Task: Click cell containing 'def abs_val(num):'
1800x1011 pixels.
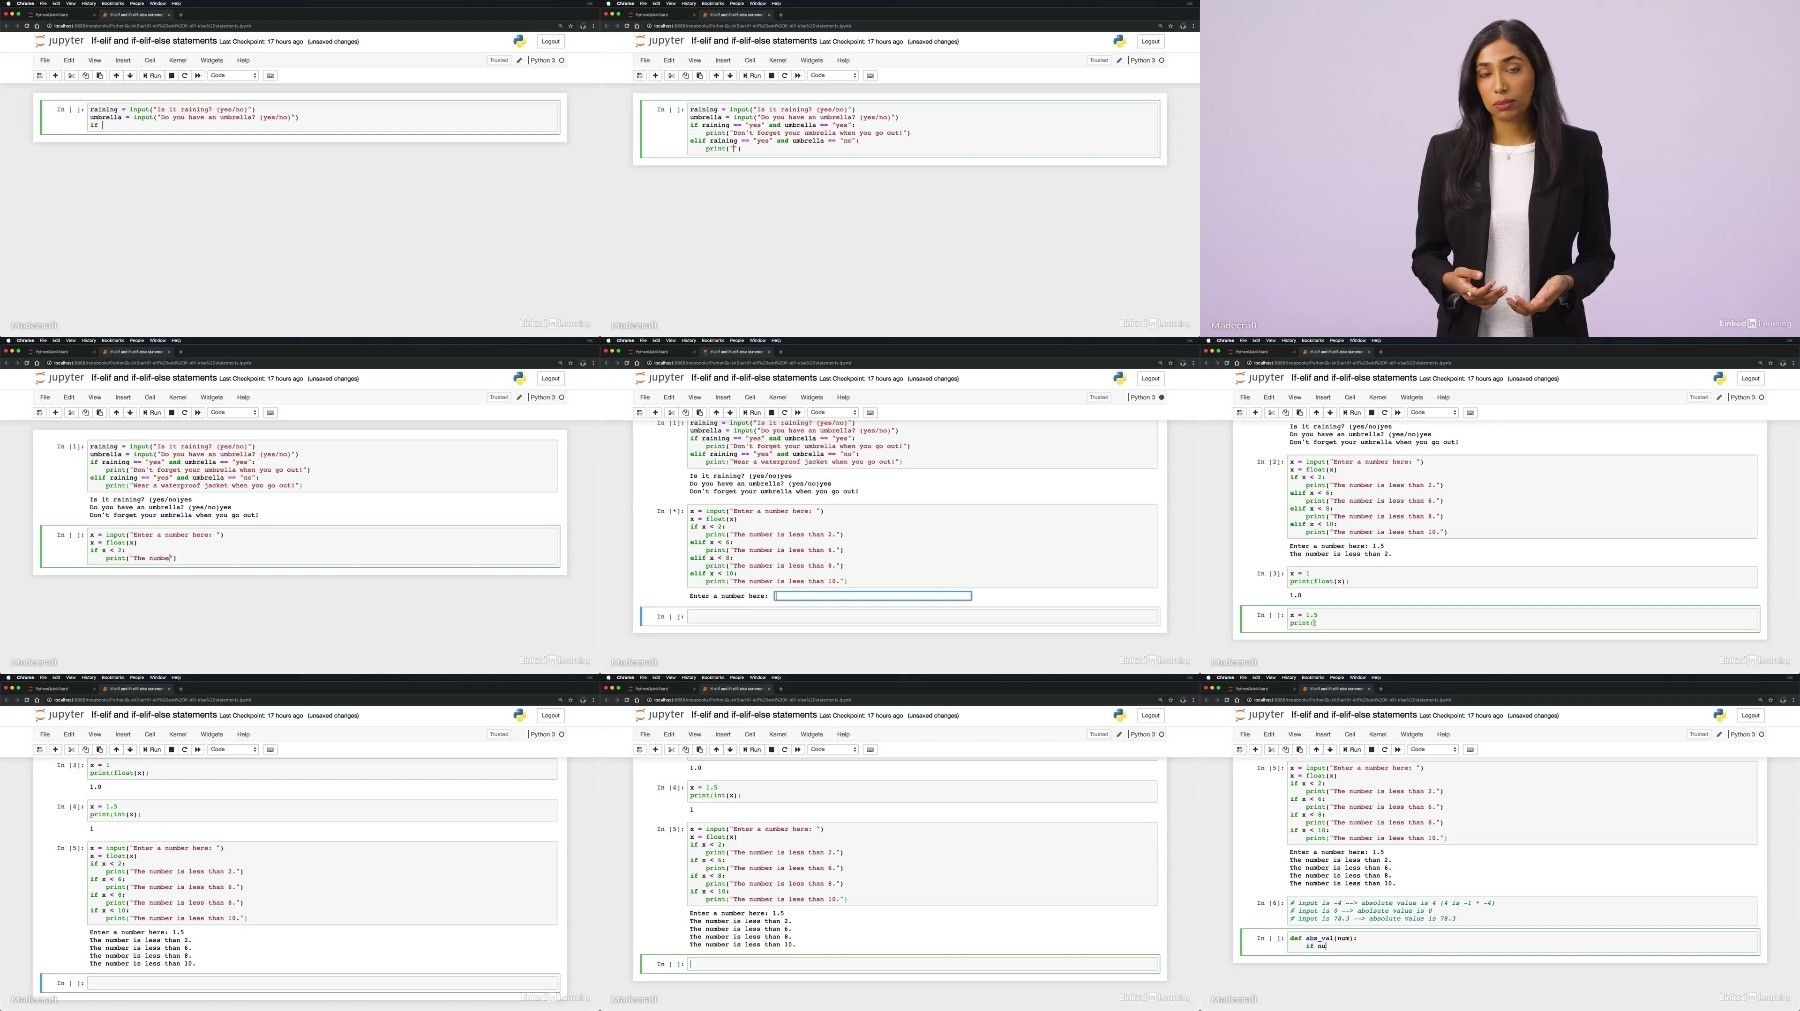Action: pyautogui.click(x=1521, y=942)
